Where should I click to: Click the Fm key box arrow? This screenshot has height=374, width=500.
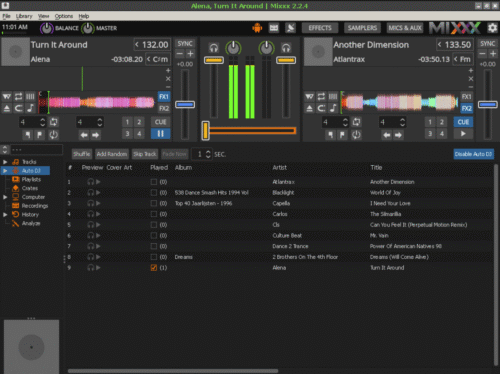[x=456, y=59]
